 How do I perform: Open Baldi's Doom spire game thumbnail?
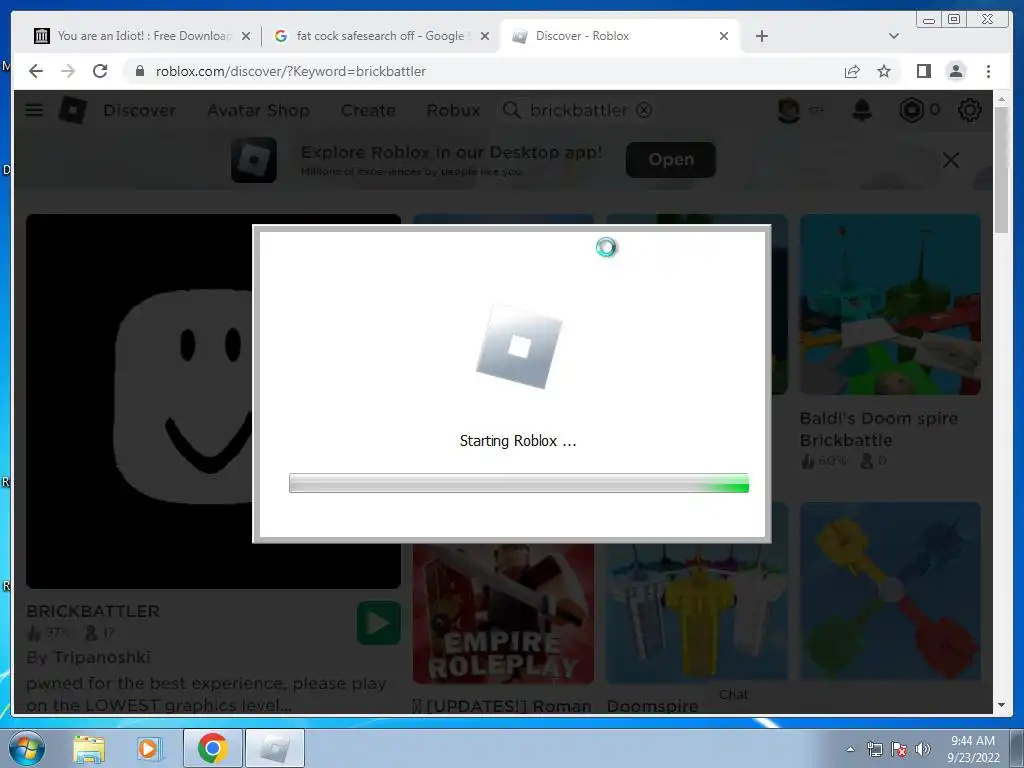tap(890, 304)
